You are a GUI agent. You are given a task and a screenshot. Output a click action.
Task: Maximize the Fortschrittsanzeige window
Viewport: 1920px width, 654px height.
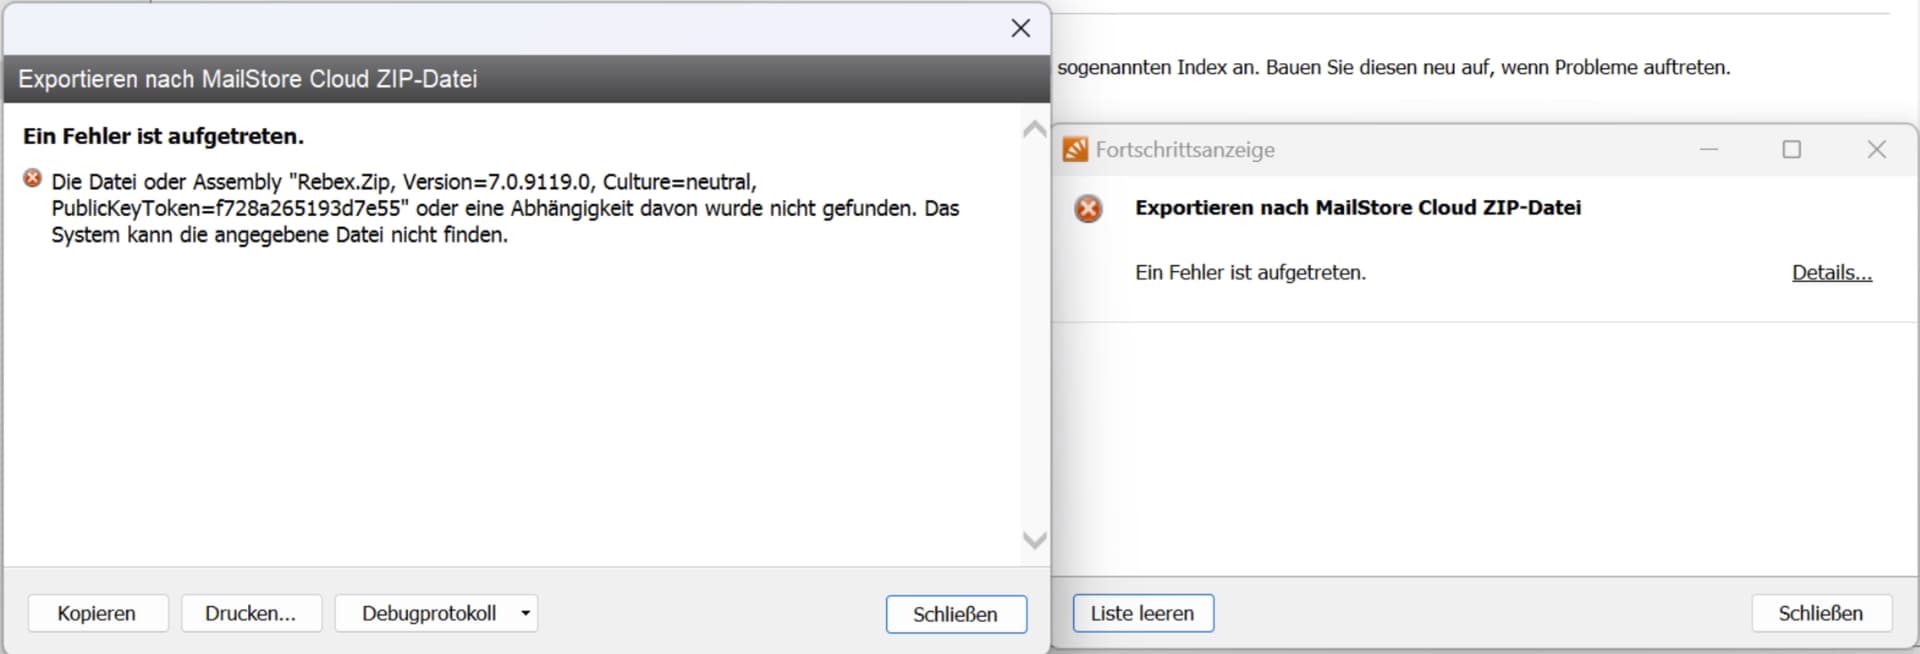(1792, 150)
